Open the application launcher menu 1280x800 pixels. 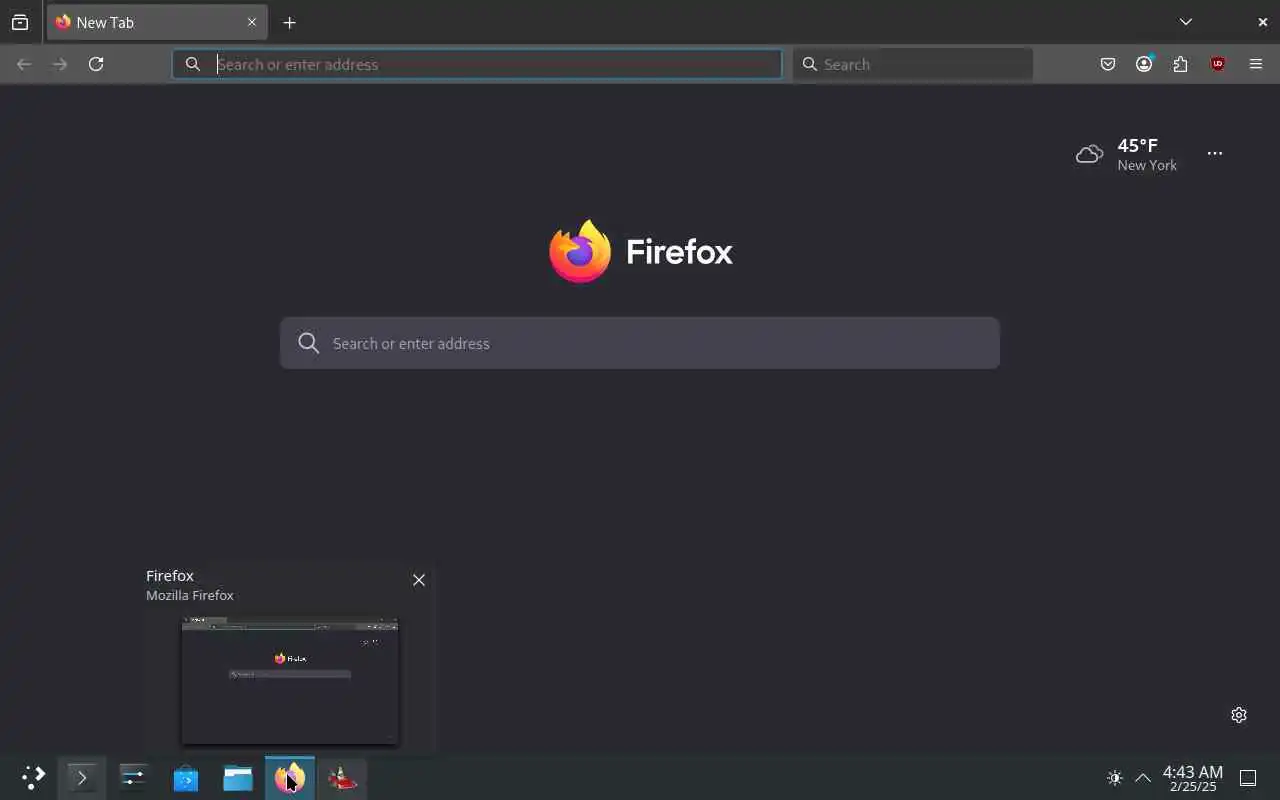coord(33,778)
